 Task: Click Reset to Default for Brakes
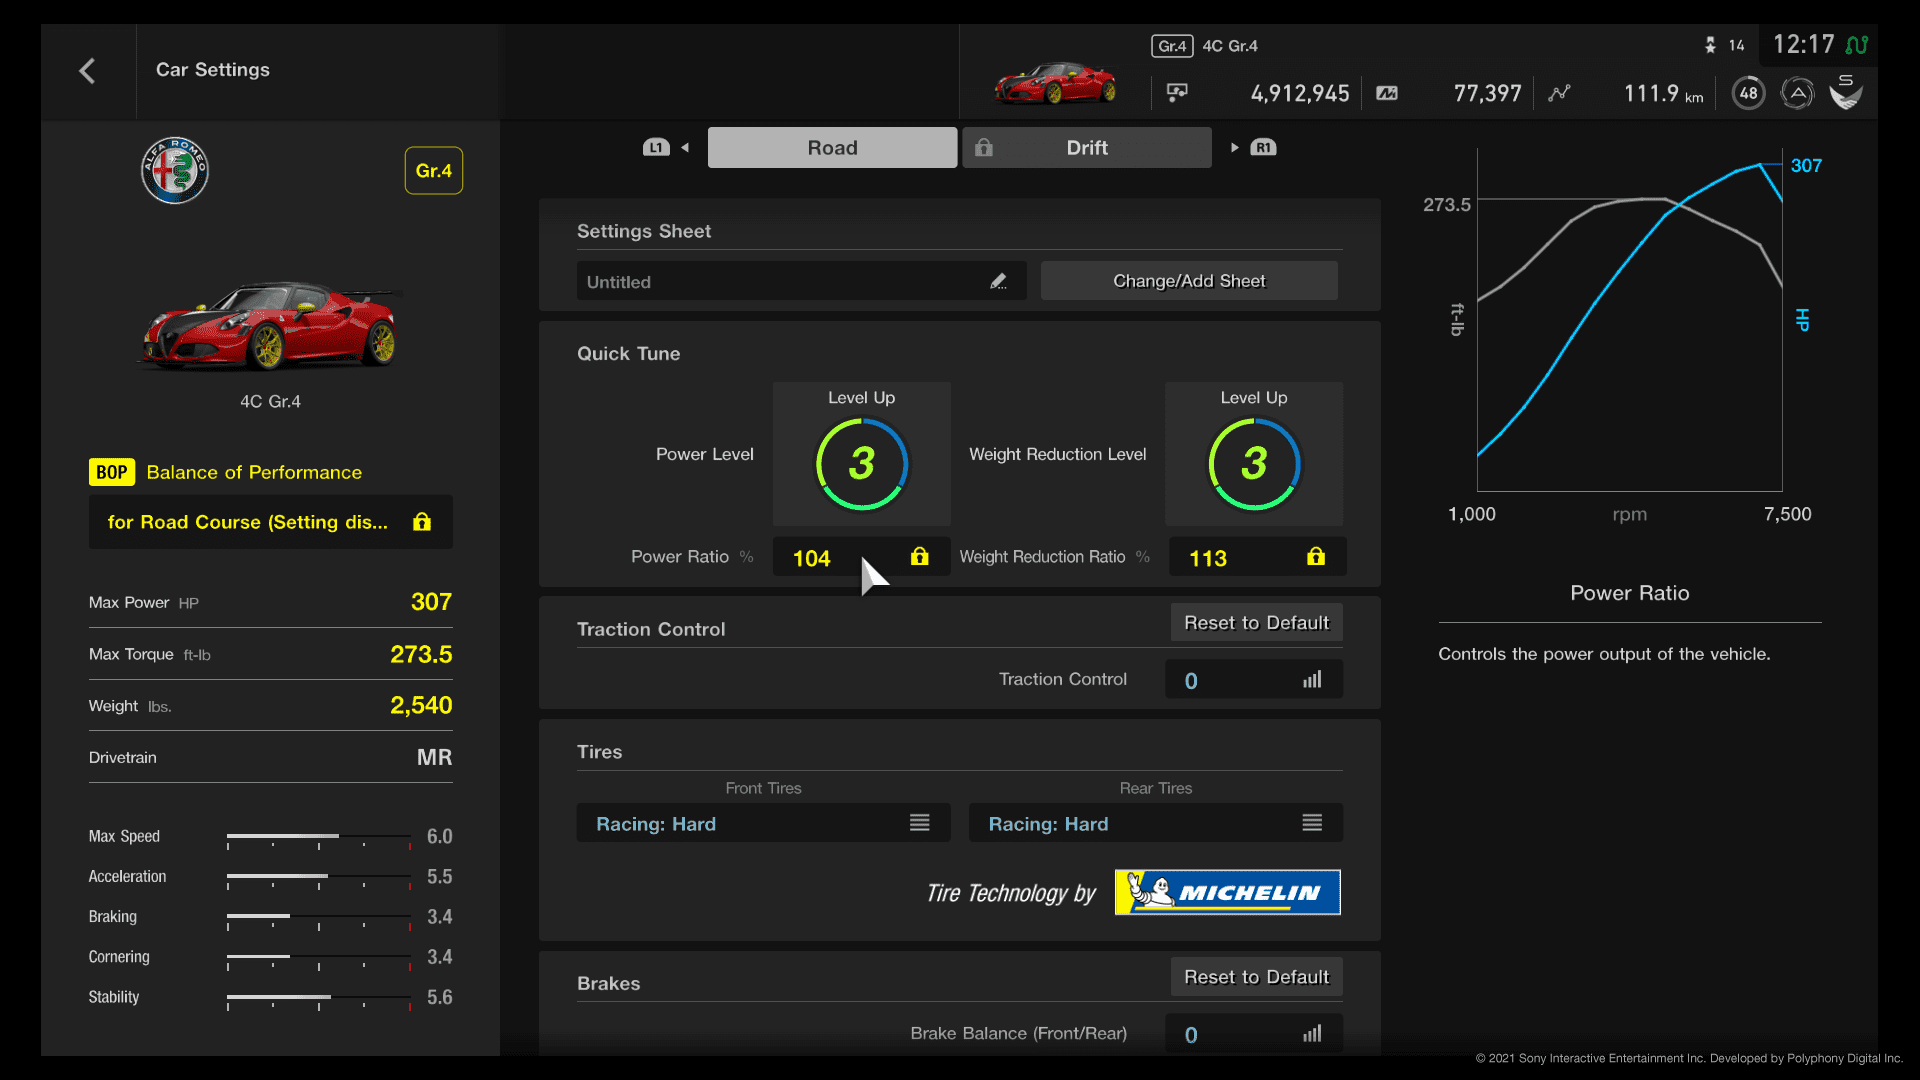click(1255, 976)
